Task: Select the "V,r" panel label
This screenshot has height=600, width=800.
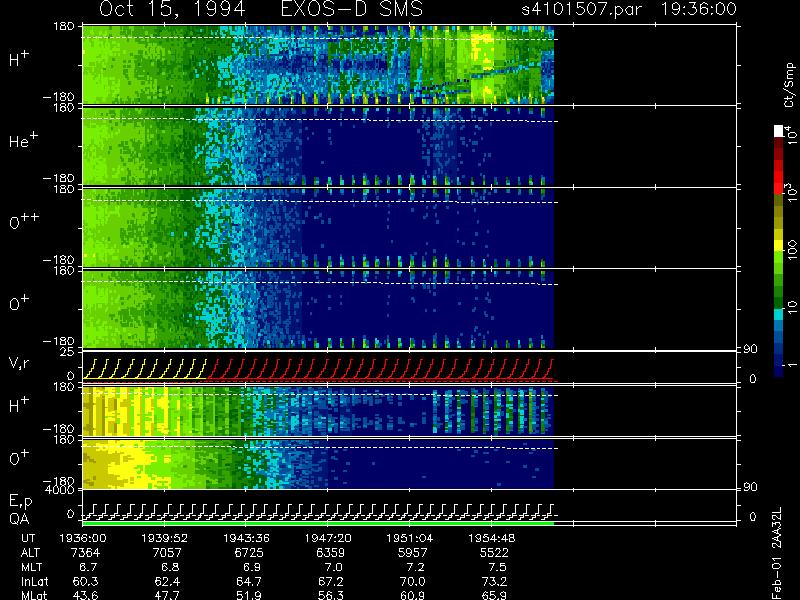Action: 19,363
